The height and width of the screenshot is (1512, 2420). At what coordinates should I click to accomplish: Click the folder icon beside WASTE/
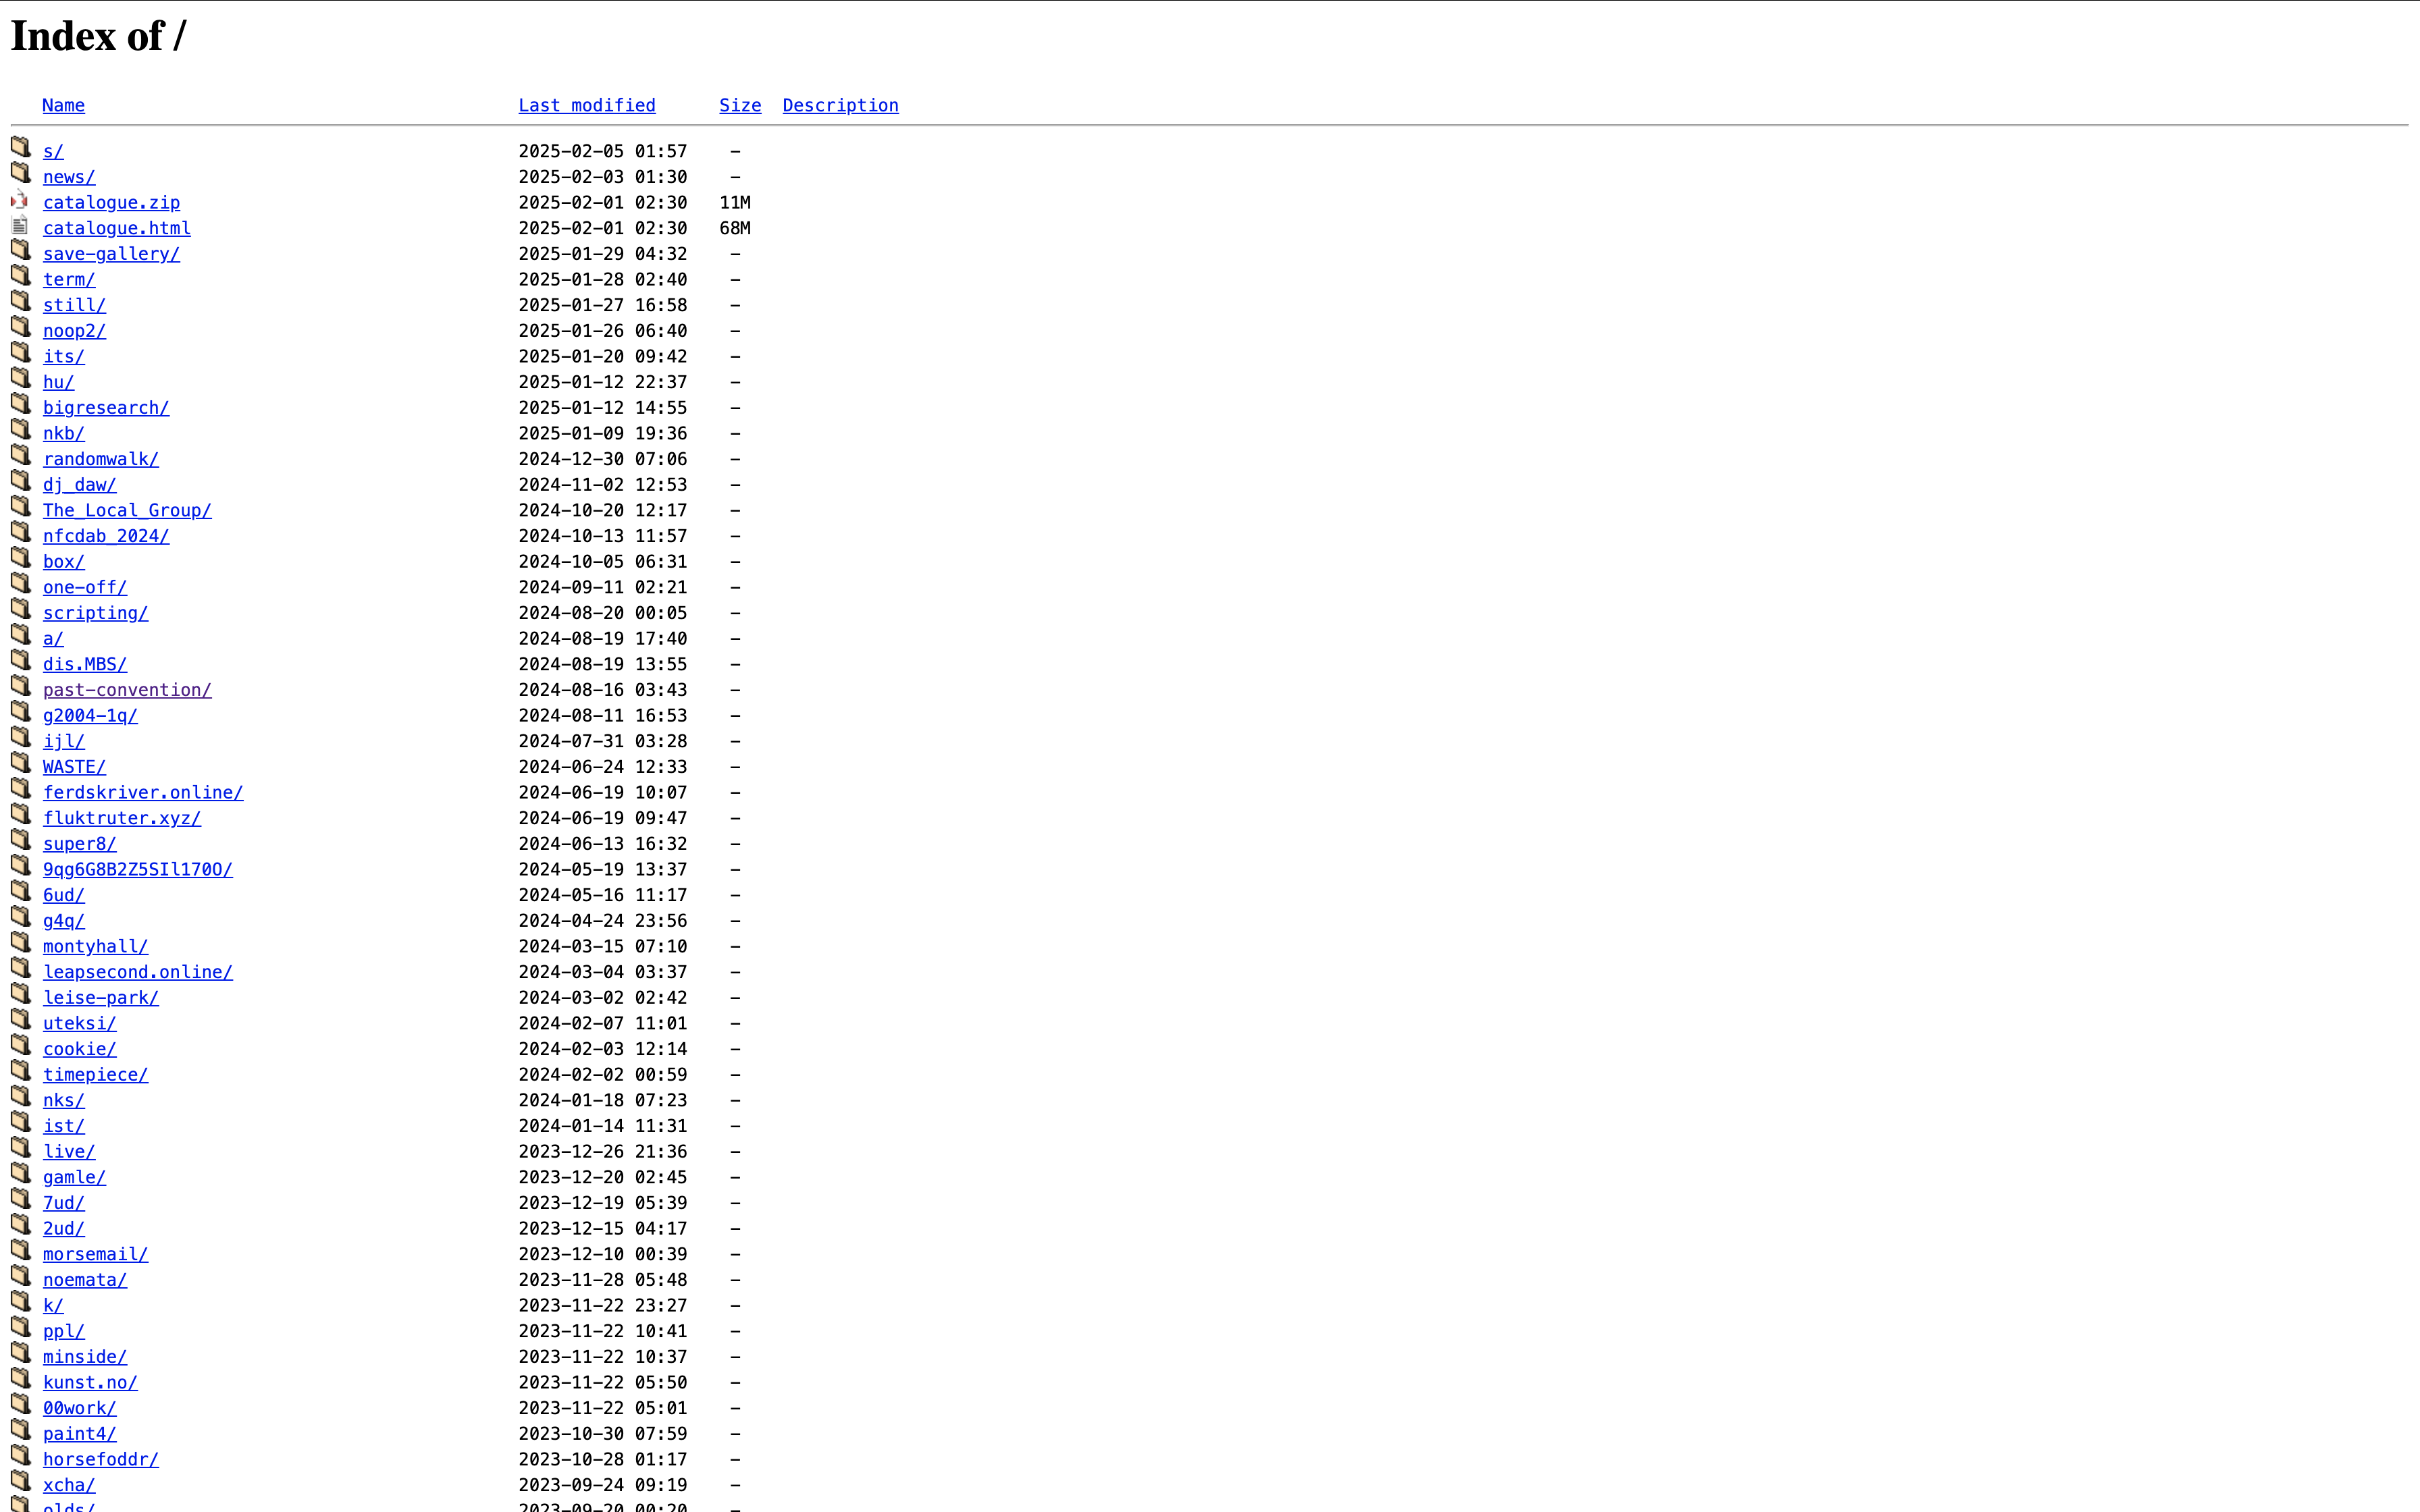point(20,763)
